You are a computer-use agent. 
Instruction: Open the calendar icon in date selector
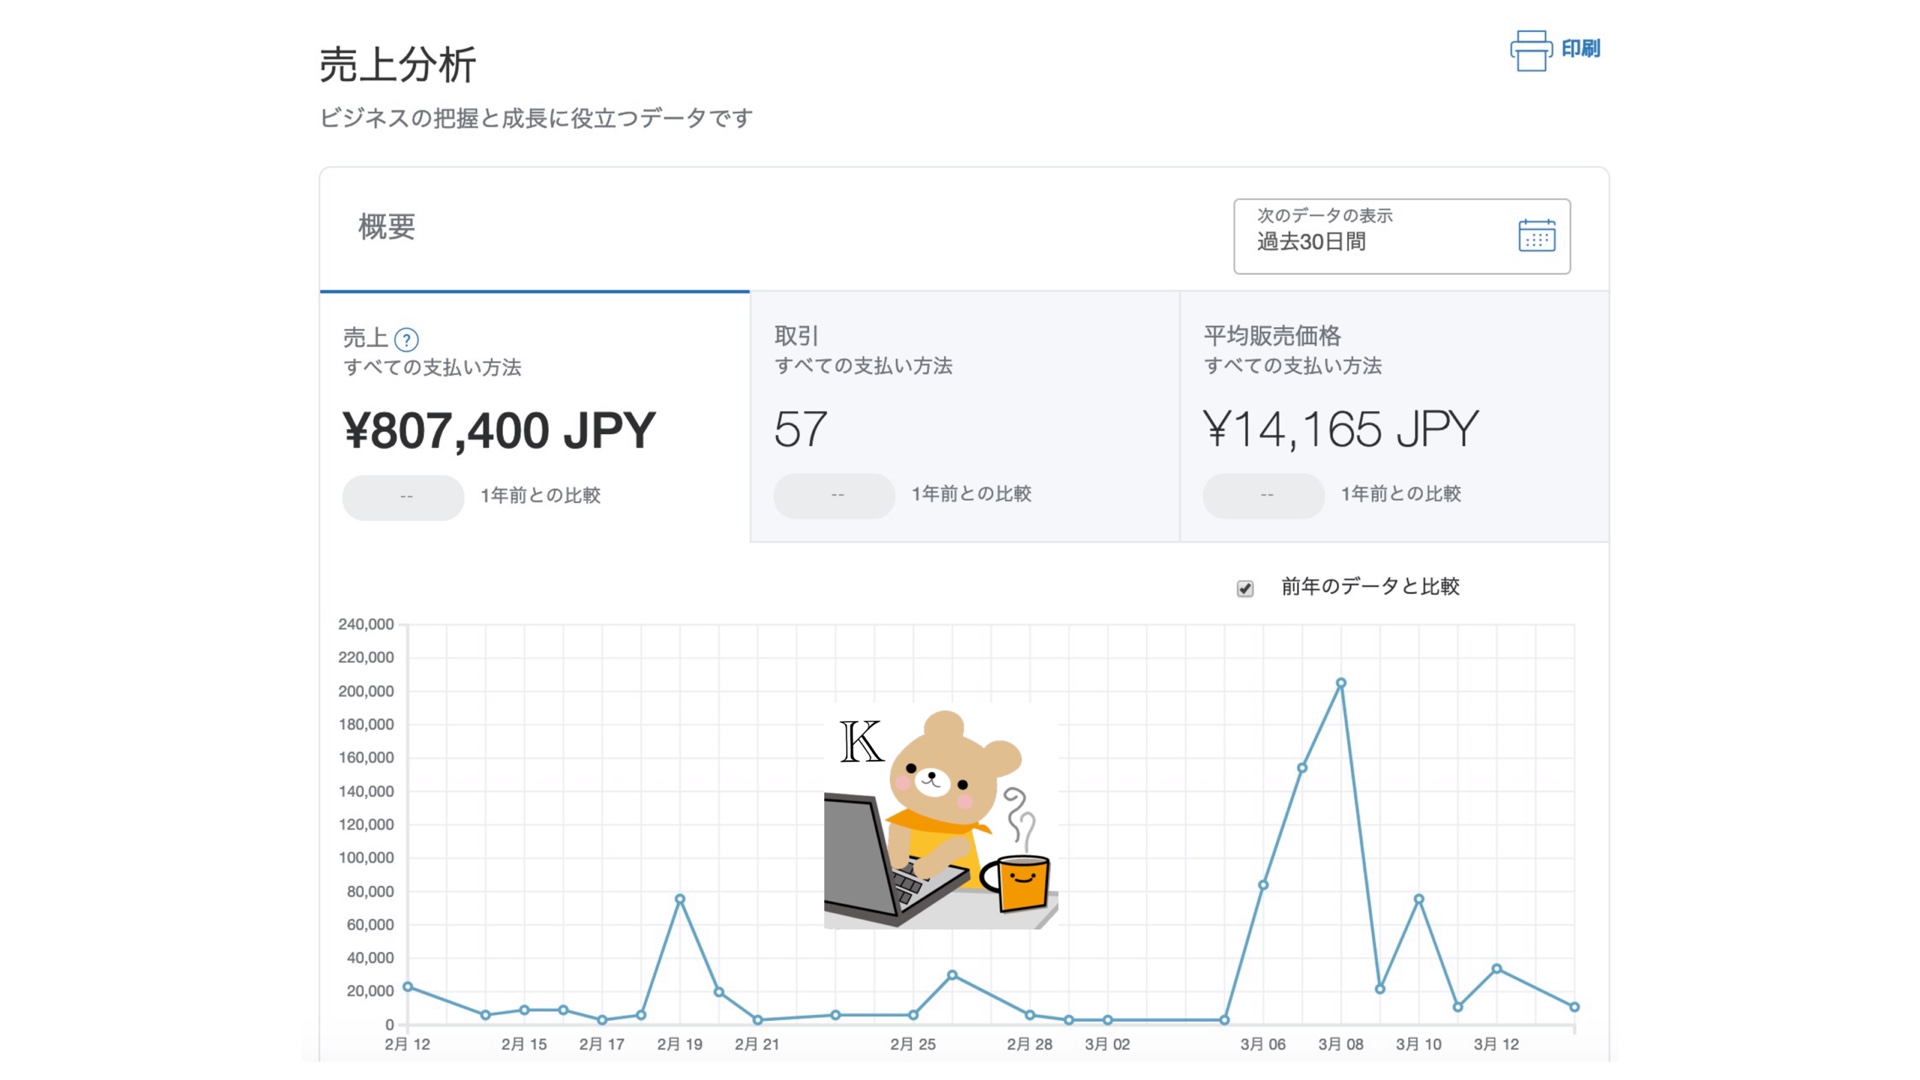[x=1536, y=236]
